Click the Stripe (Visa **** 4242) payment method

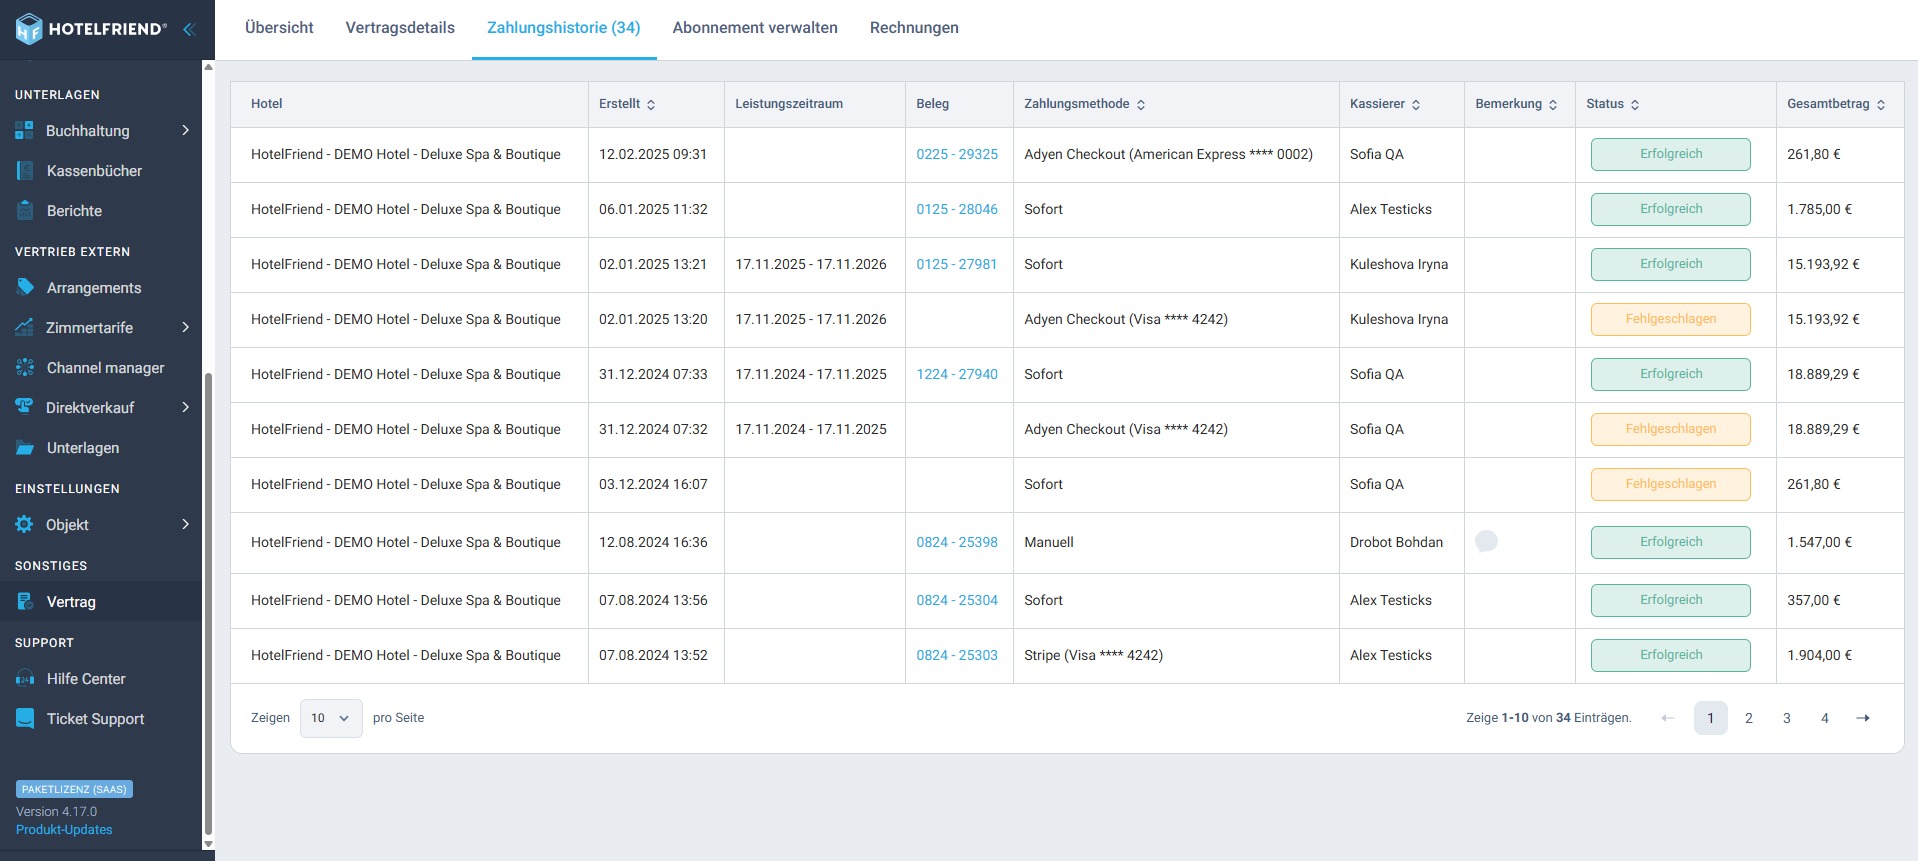[1093, 655]
